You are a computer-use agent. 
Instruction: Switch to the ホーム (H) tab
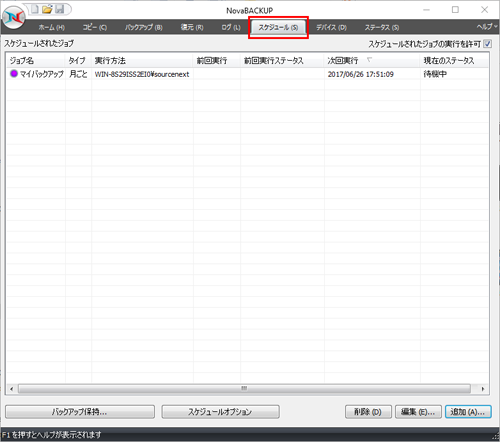(x=52, y=27)
